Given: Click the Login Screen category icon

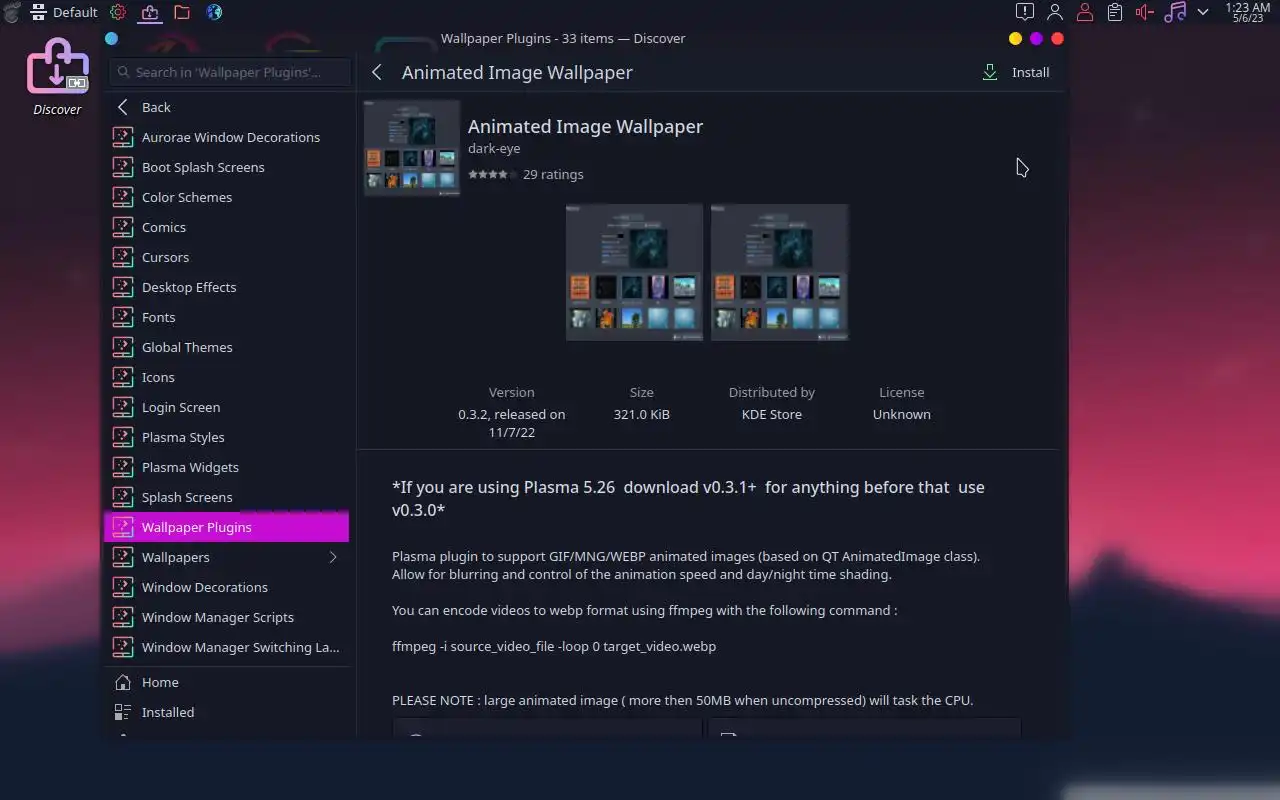Looking at the screenshot, I should [x=123, y=407].
